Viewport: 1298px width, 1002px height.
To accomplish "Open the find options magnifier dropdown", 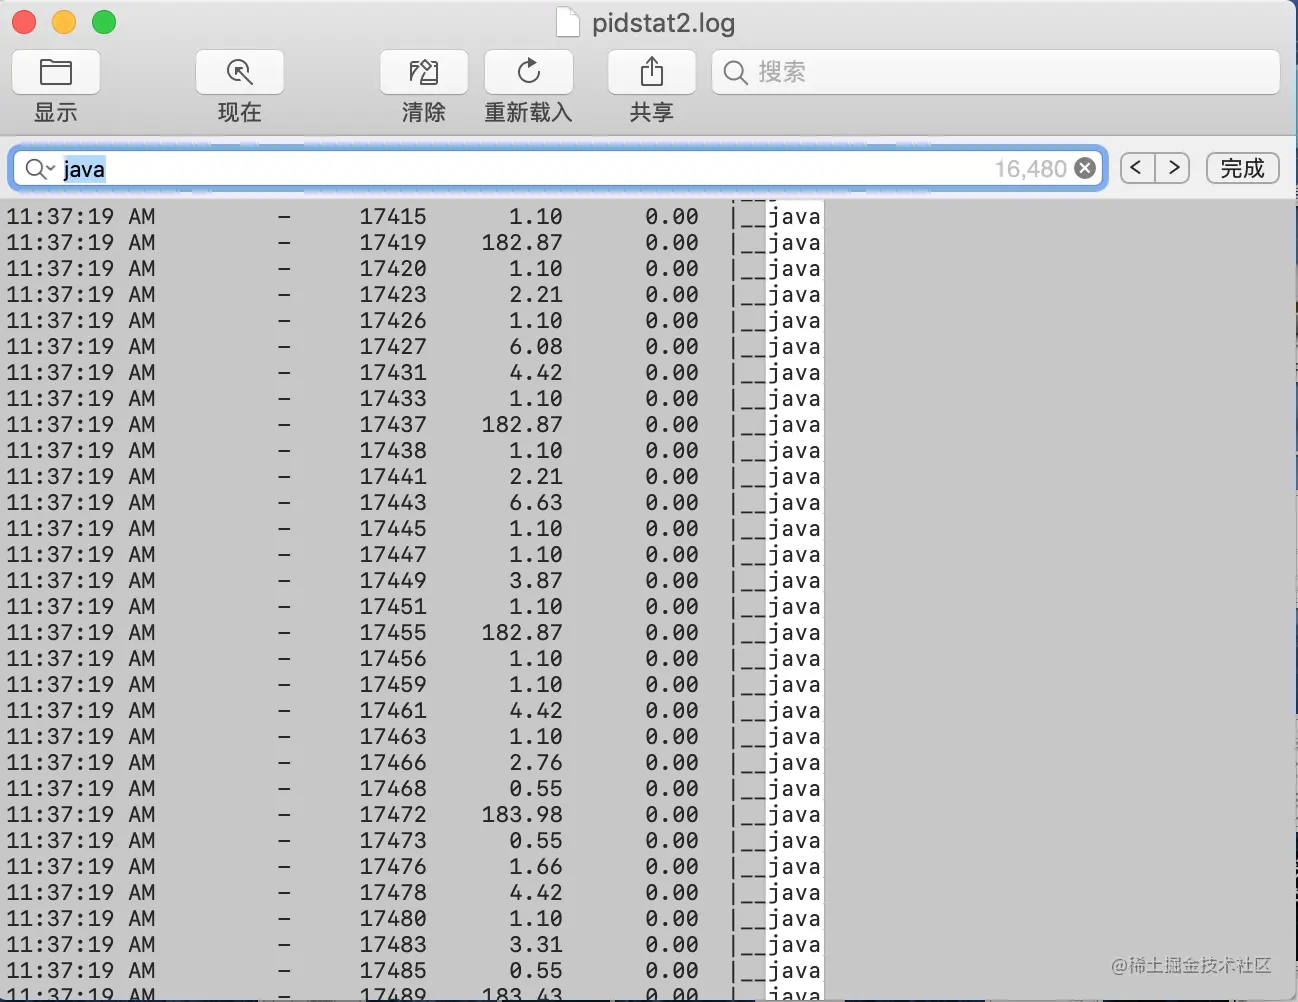I will pyautogui.click(x=39, y=169).
